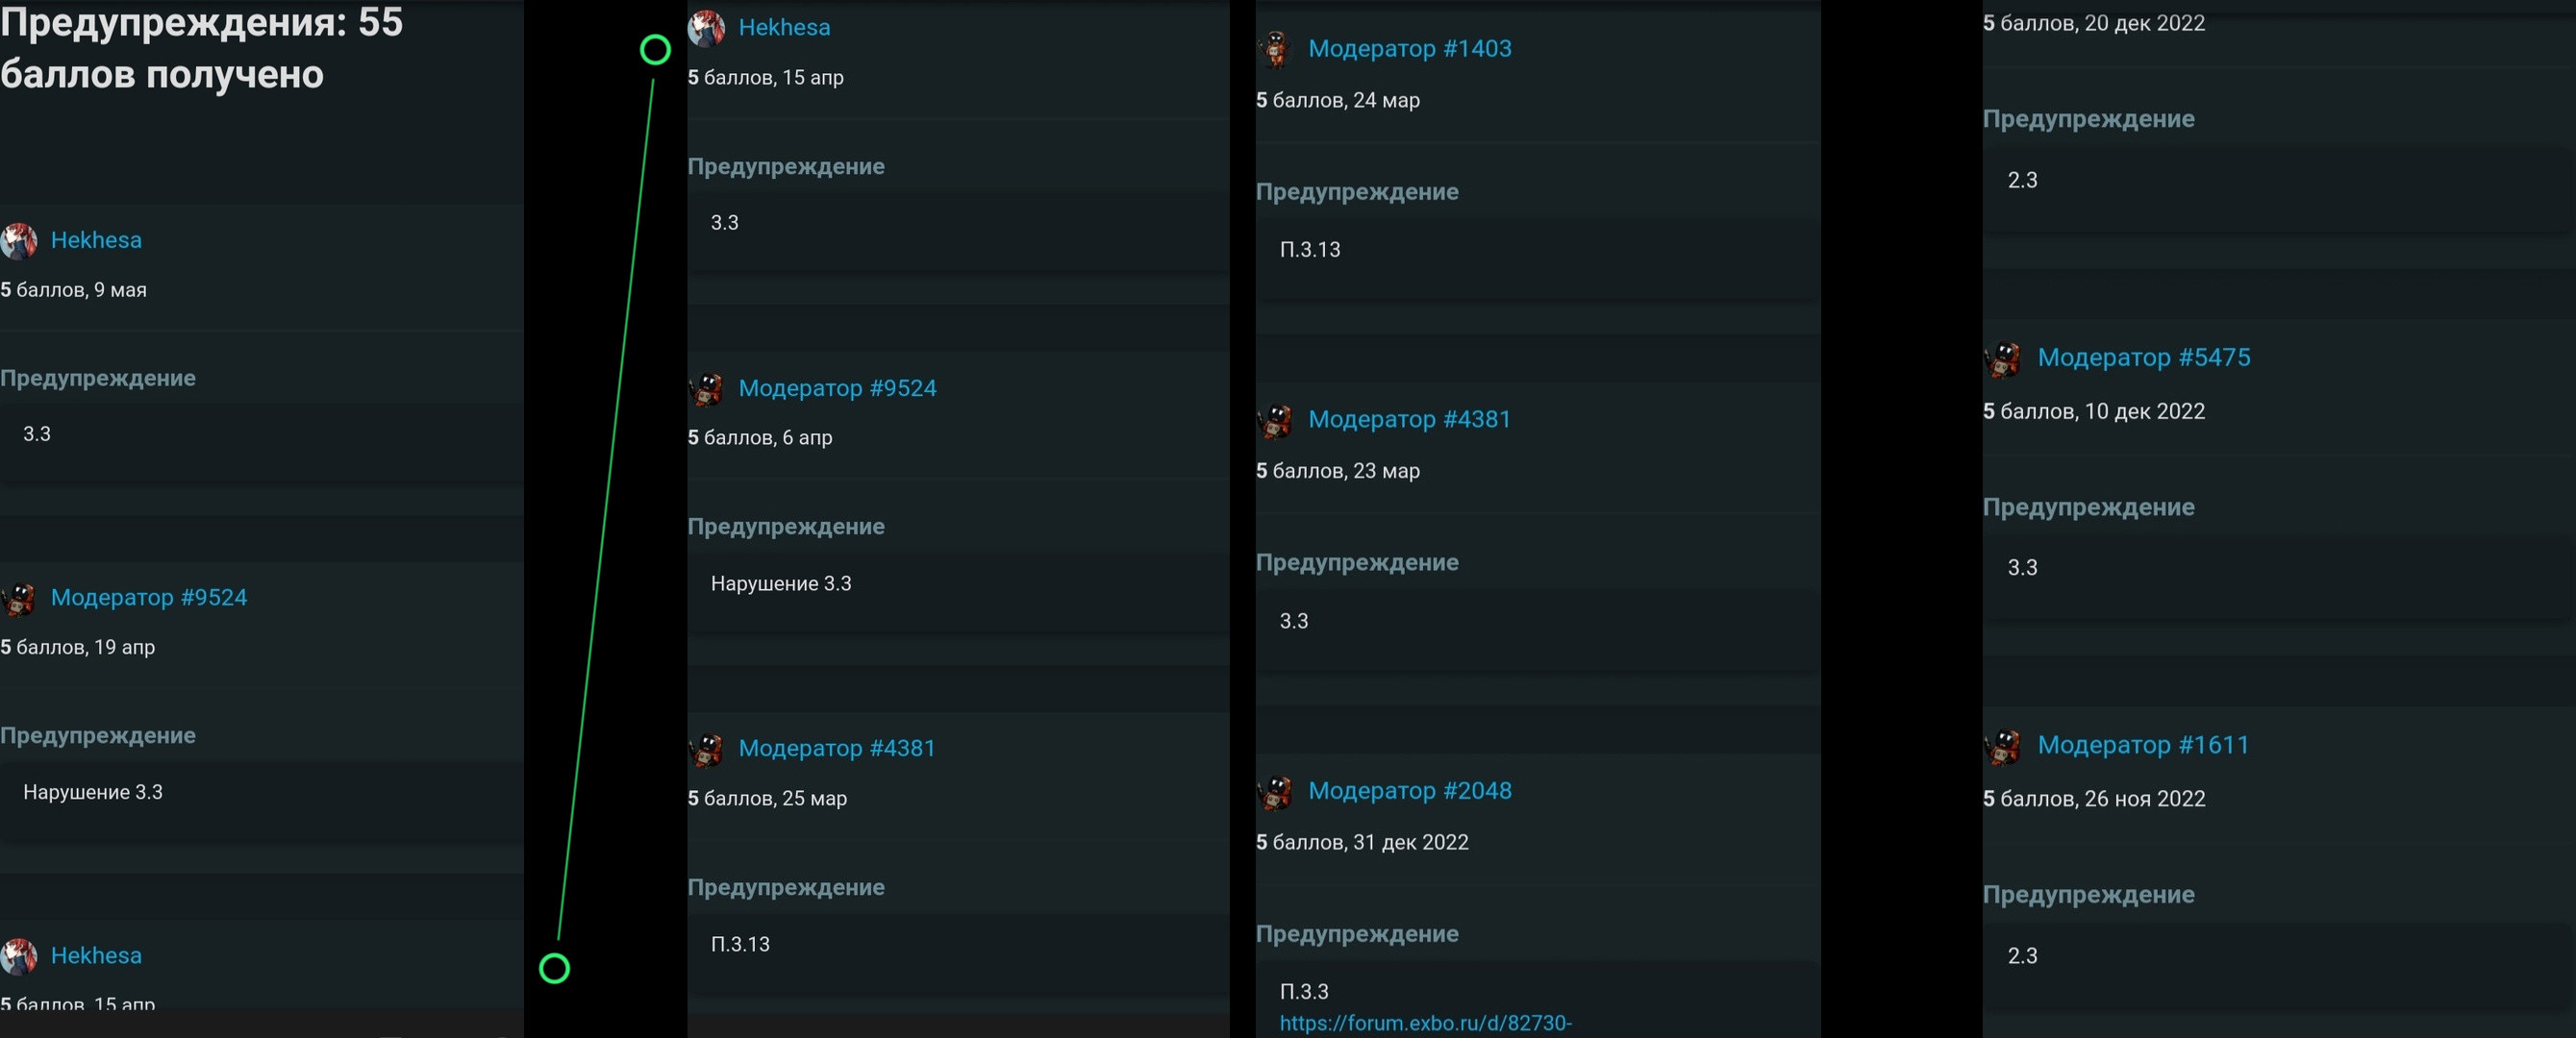Screen dimensions: 2576x1038
Task: Open Модератор #9524 link dated 6 апр
Action: (837, 388)
